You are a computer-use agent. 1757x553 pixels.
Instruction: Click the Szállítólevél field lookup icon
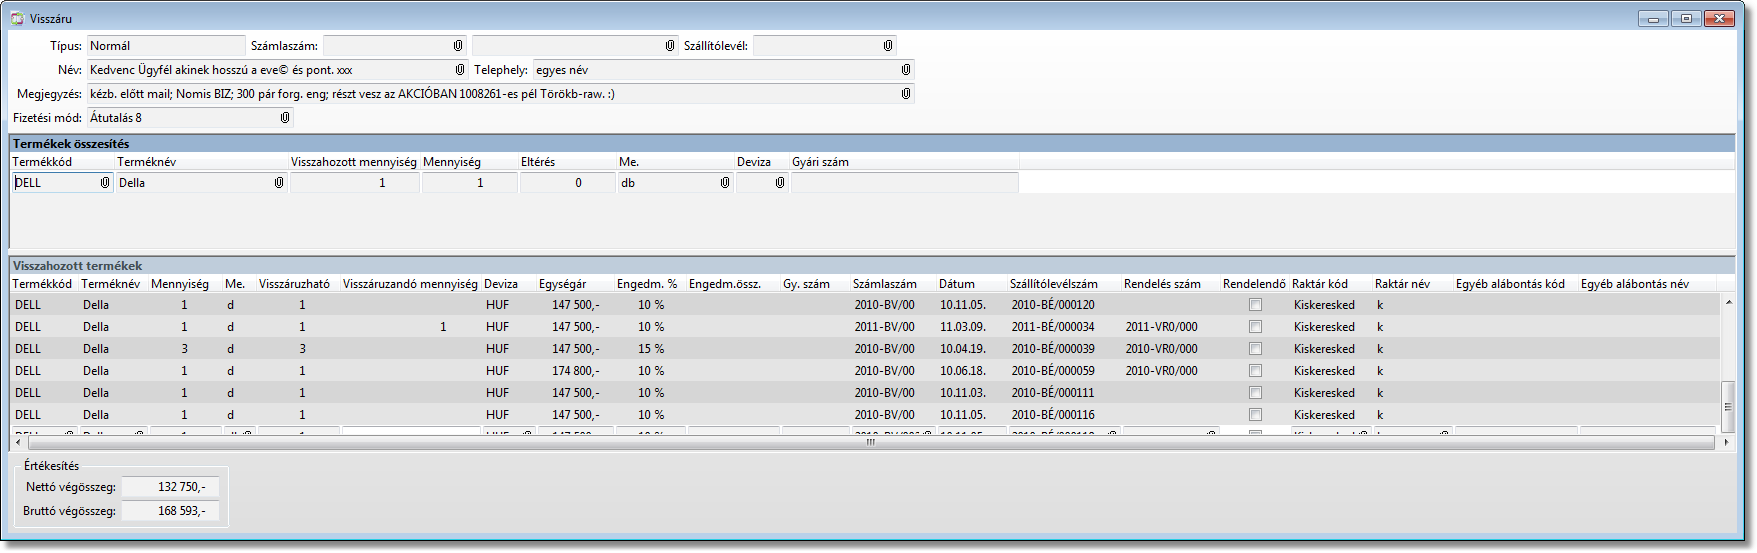(x=888, y=46)
